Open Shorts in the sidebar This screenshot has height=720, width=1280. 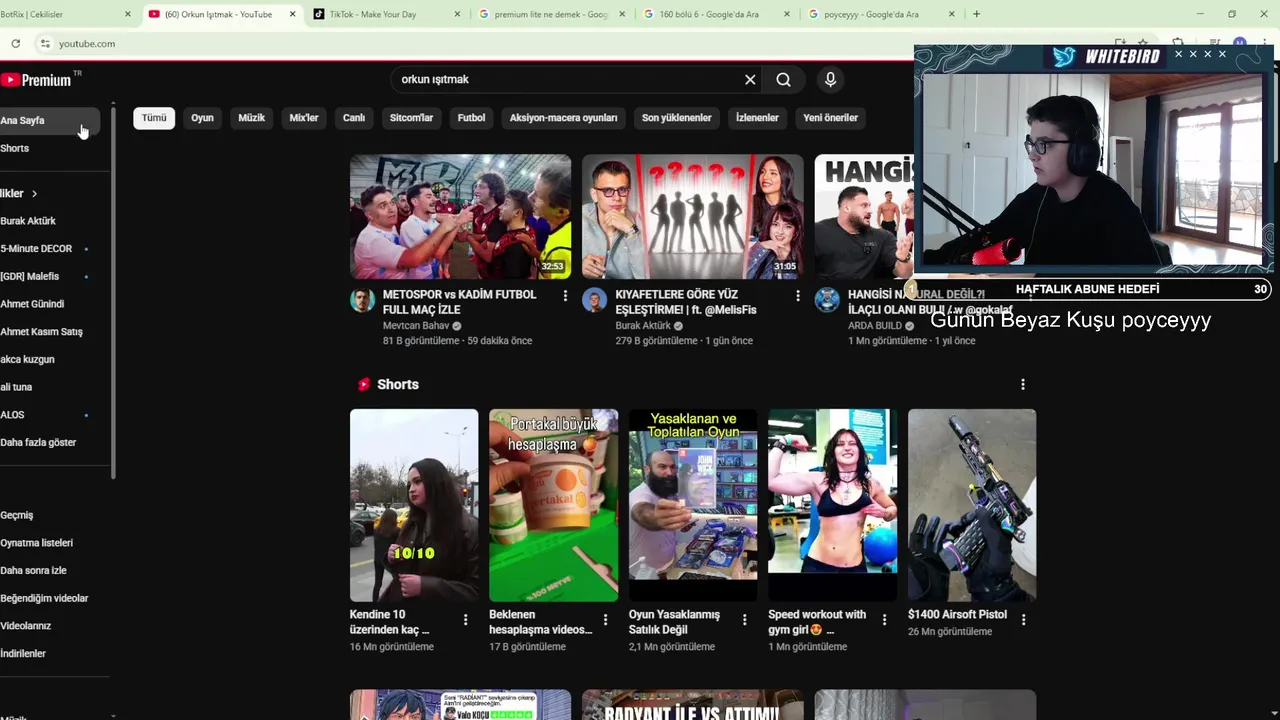coord(50,148)
